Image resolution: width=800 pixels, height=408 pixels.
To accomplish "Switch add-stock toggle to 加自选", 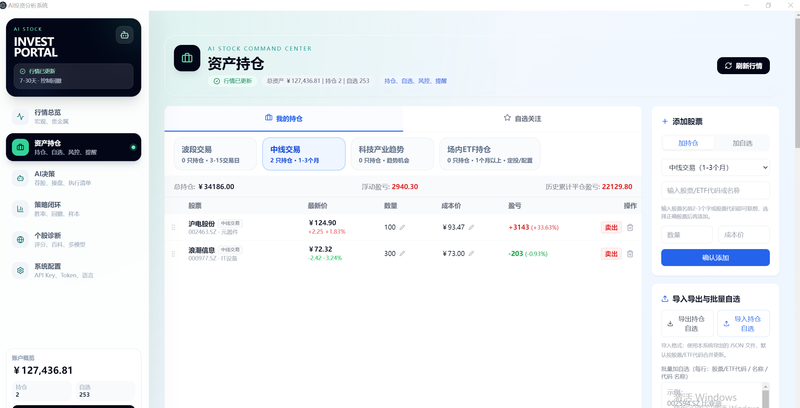I will (x=742, y=143).
